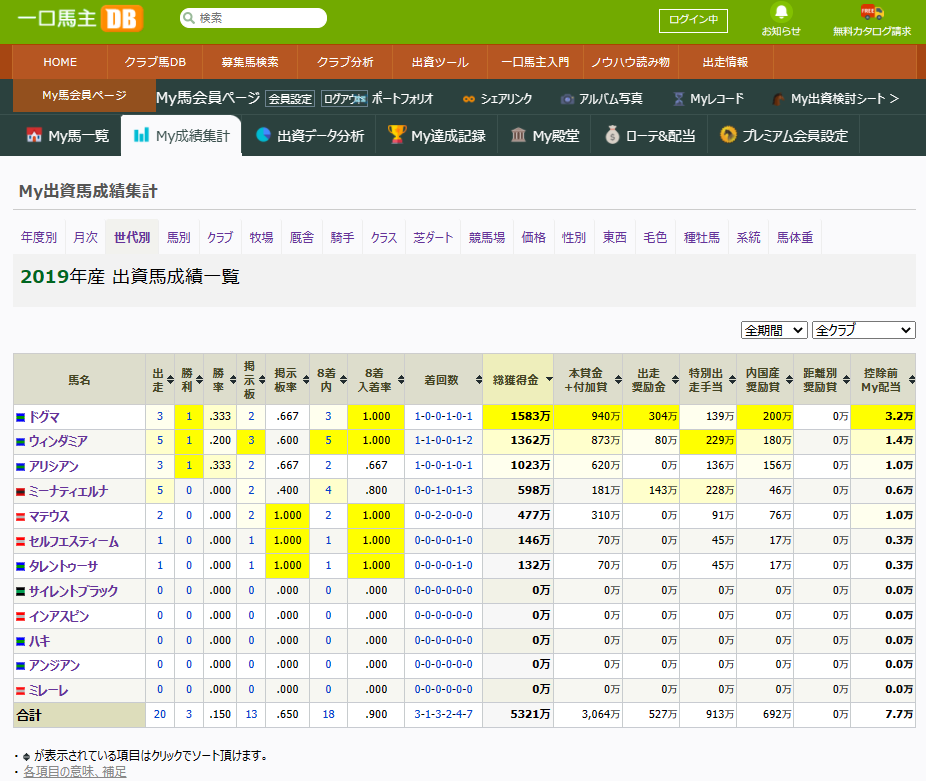Open 出資ツール menu

point(440,62)
